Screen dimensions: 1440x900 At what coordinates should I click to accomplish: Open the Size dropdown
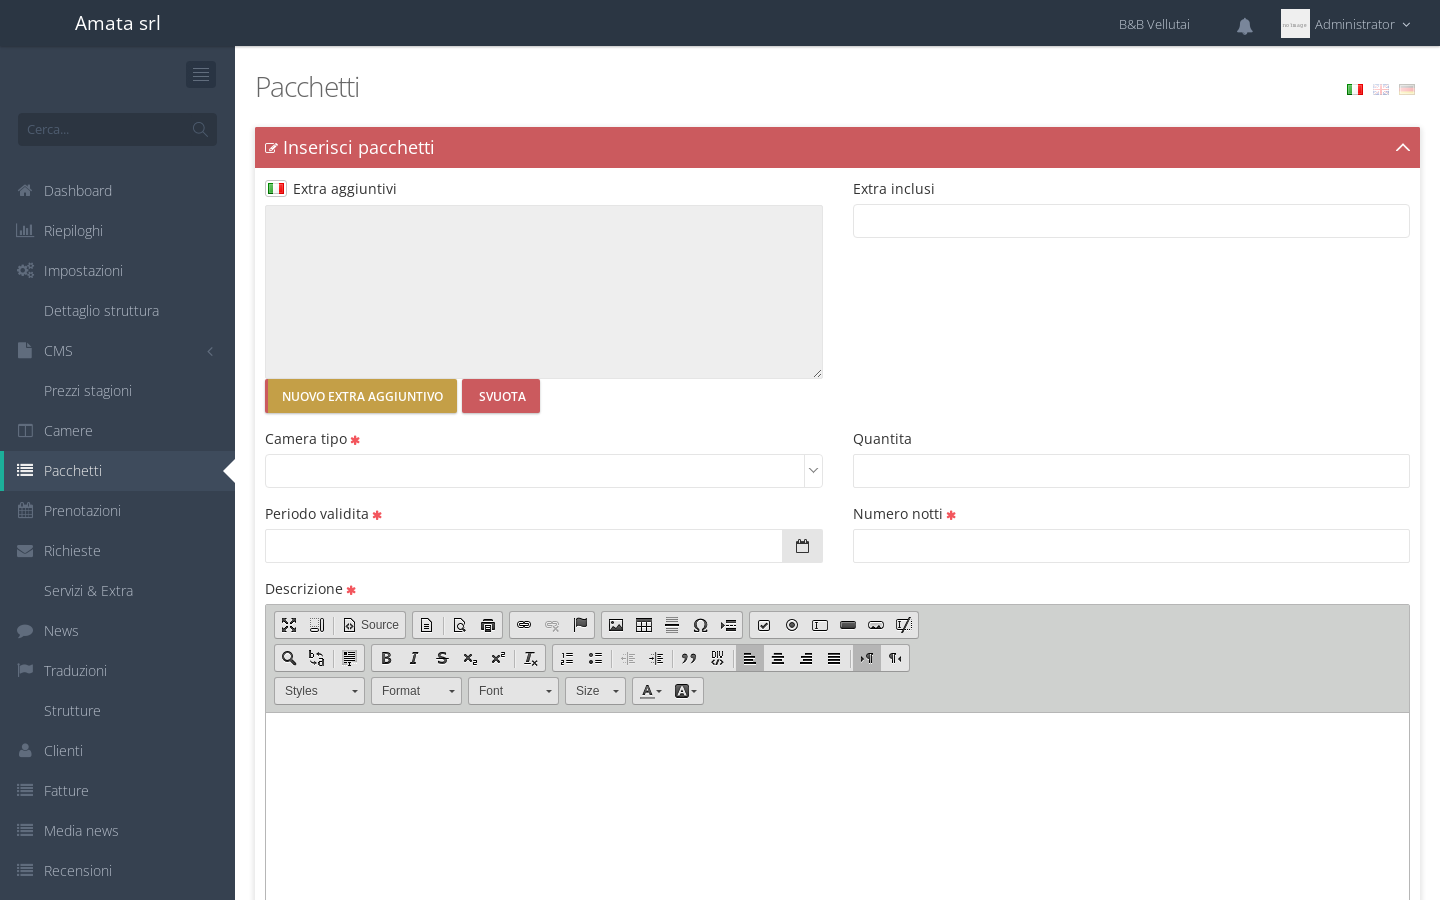tap(595, 691)
